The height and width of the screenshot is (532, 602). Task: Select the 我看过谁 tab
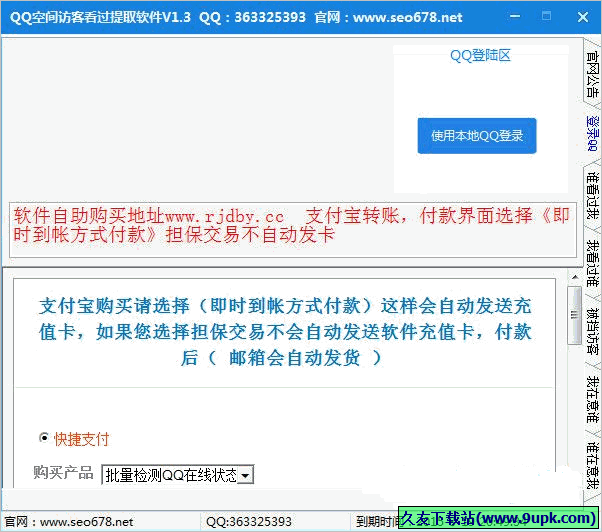pyautogui.click(x=592, y=263)
